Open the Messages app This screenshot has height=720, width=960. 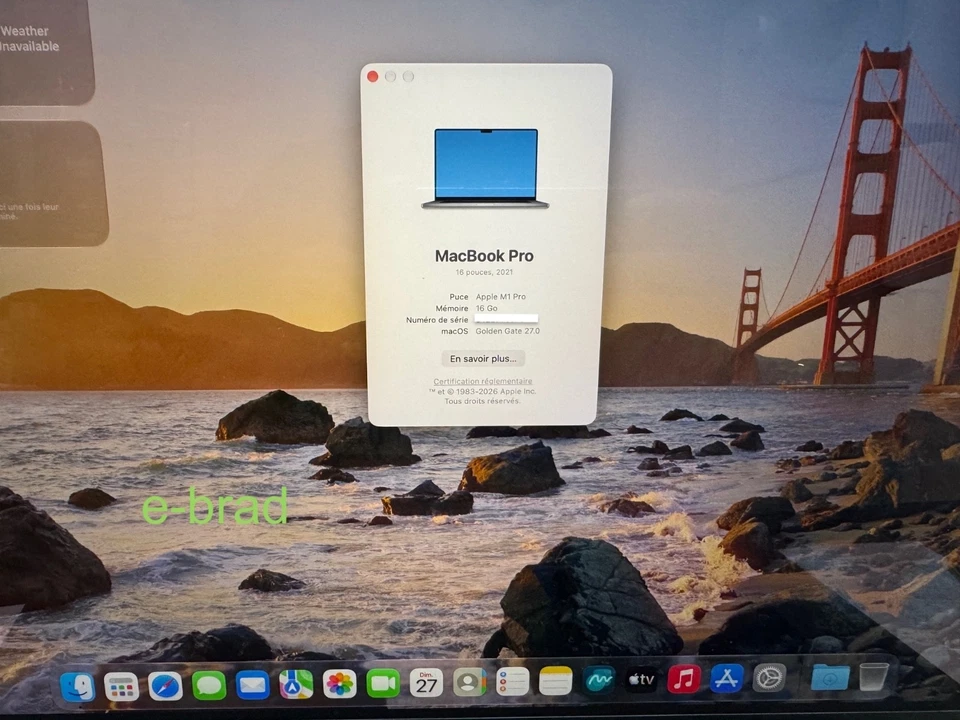tap(209, 686)
